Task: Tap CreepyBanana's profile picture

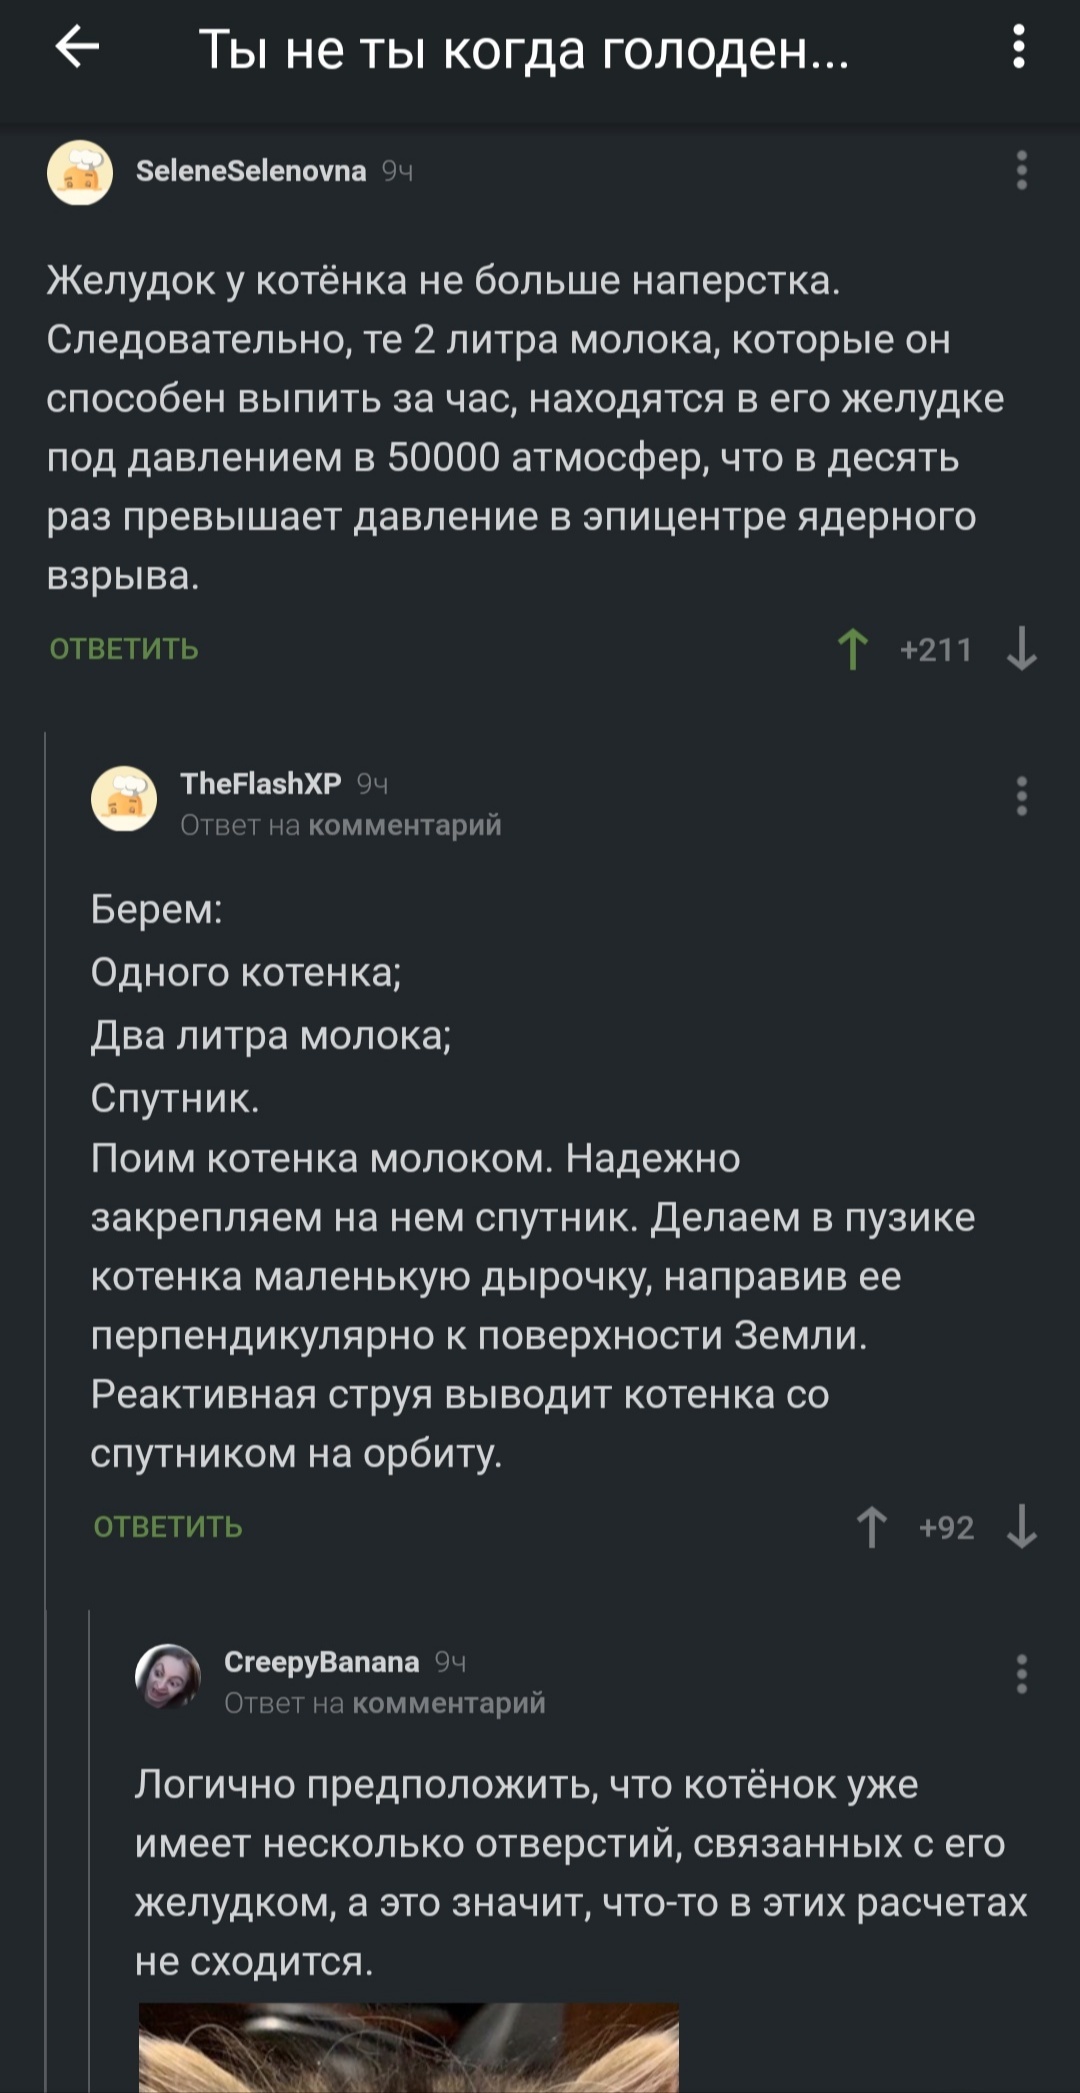Action: coord(168,1676)
